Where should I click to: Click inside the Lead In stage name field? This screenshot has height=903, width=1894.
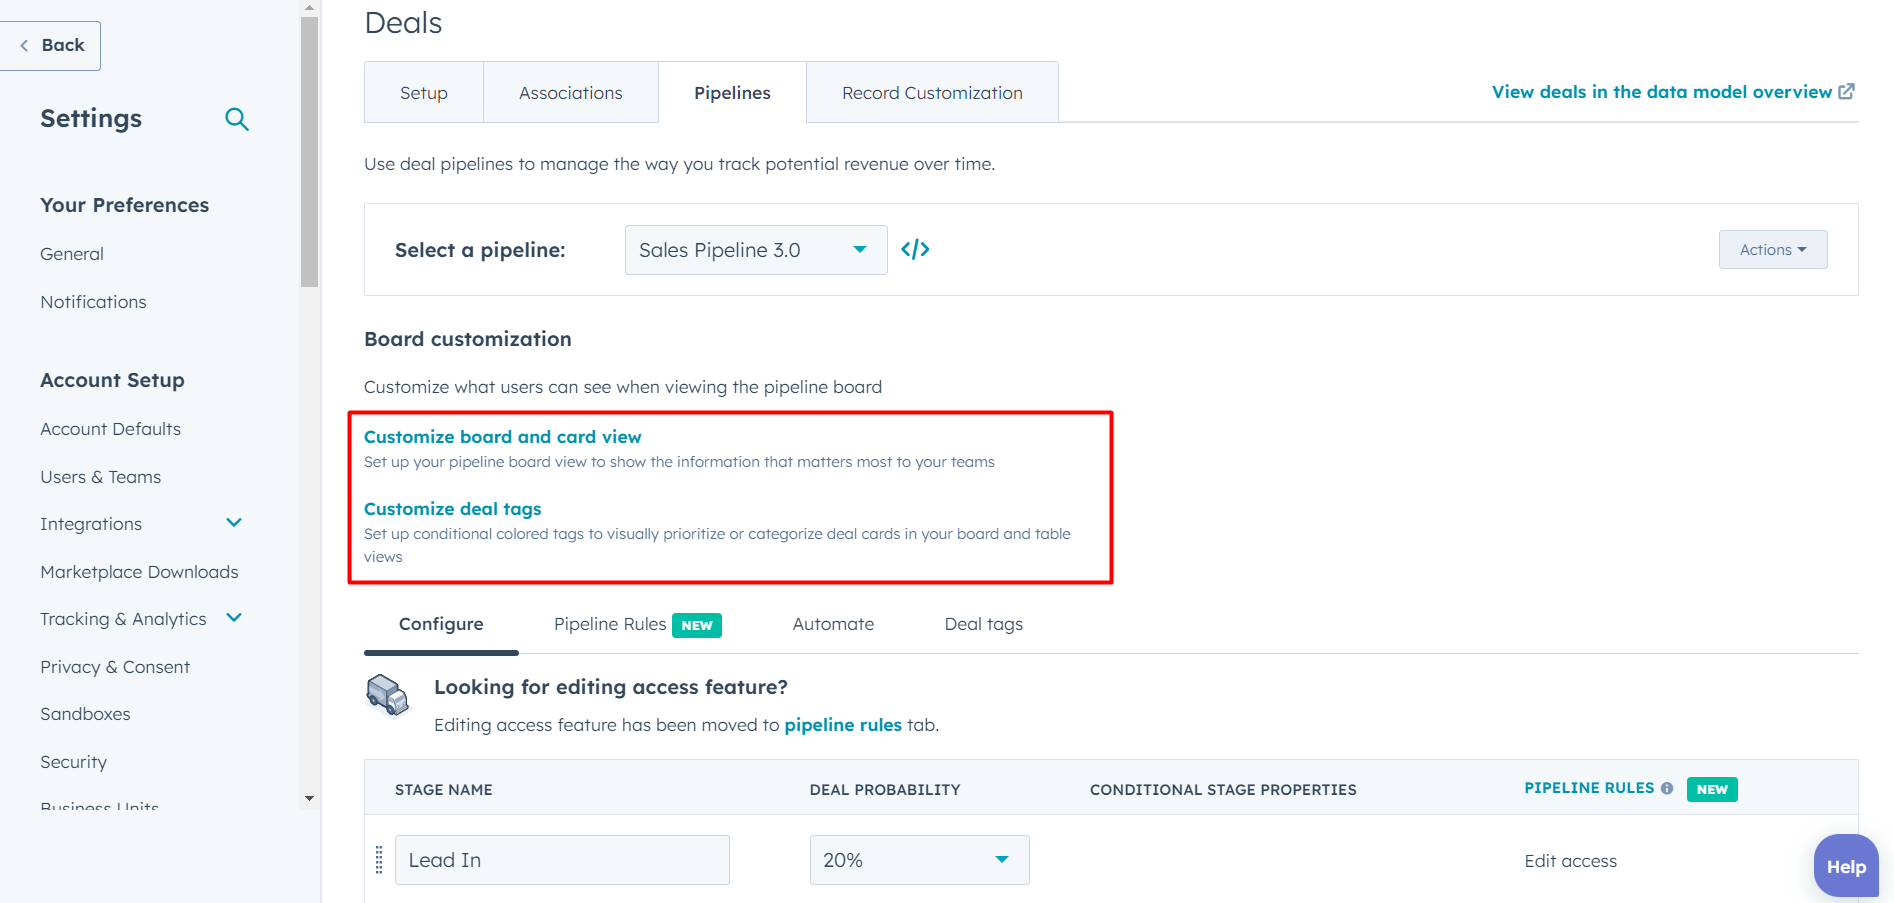pos(562,859)
